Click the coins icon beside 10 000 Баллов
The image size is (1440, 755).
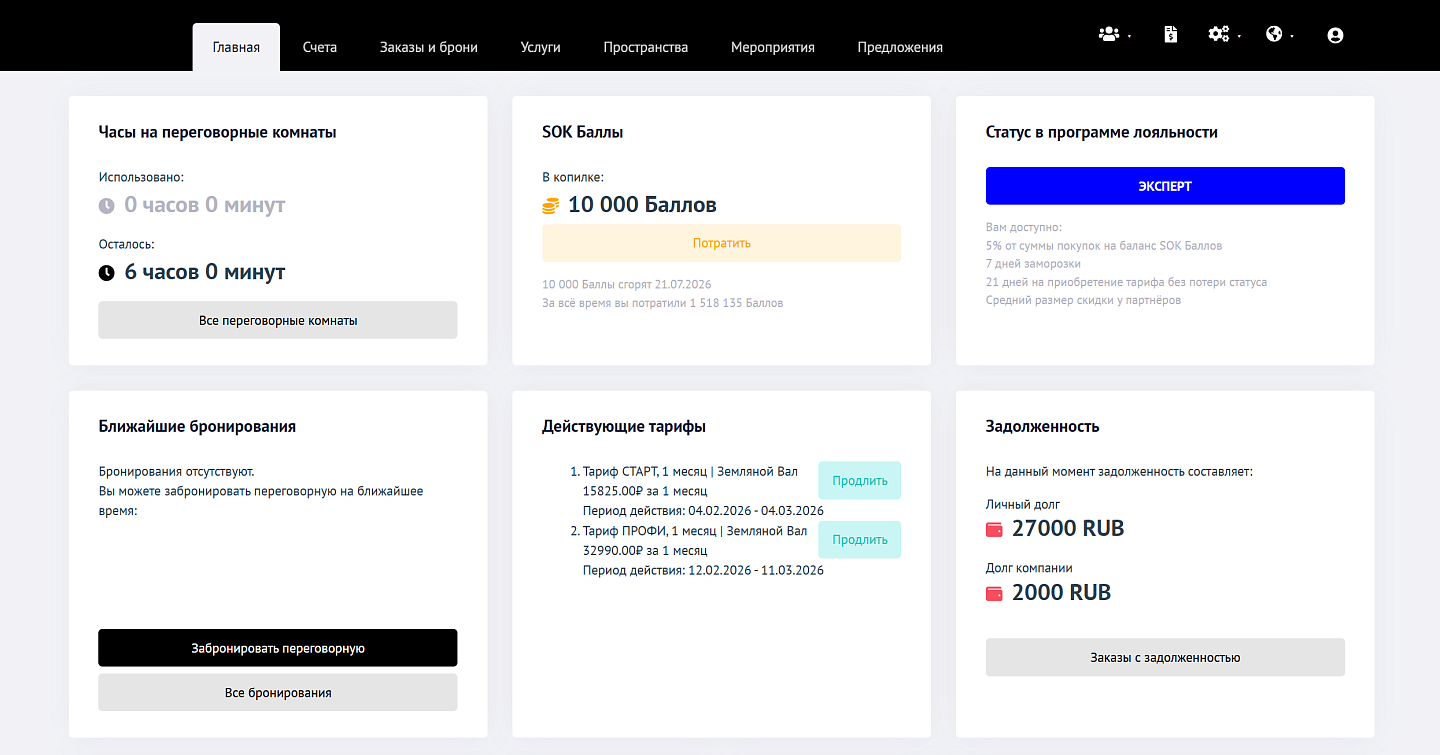click(x=550, y=206)
